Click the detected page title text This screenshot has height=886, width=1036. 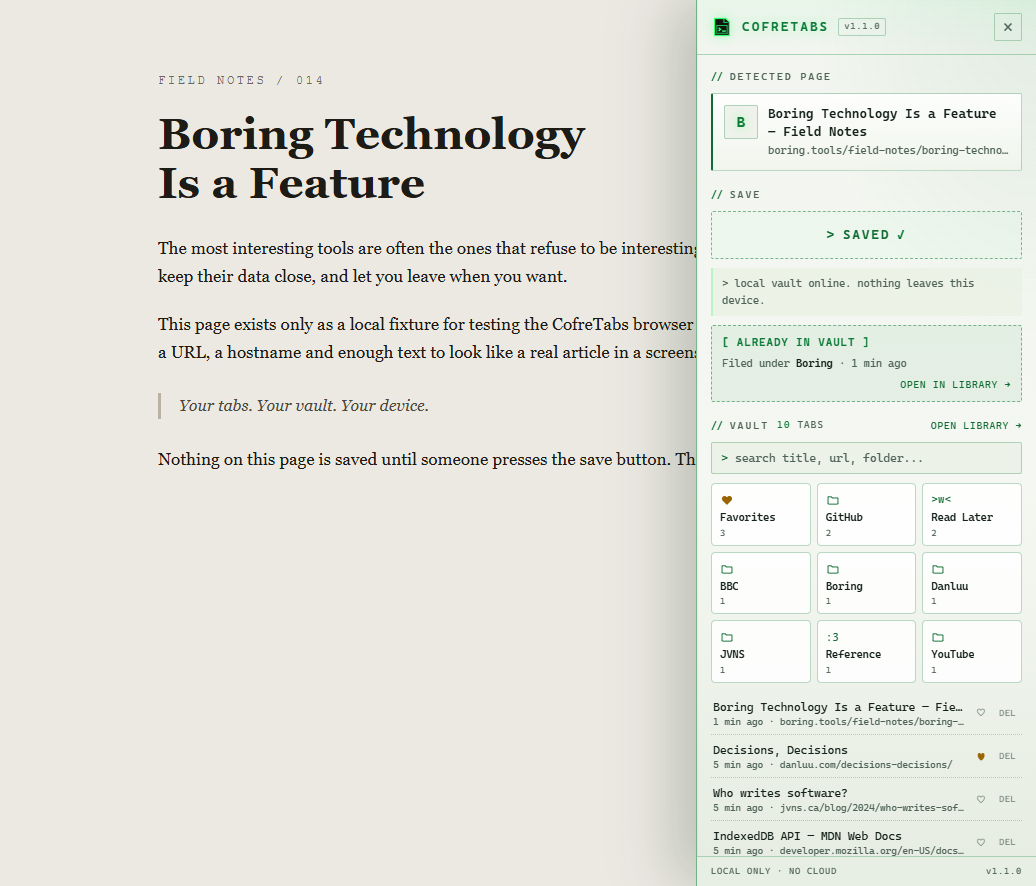pyautogui.click(x=882, y=122)
